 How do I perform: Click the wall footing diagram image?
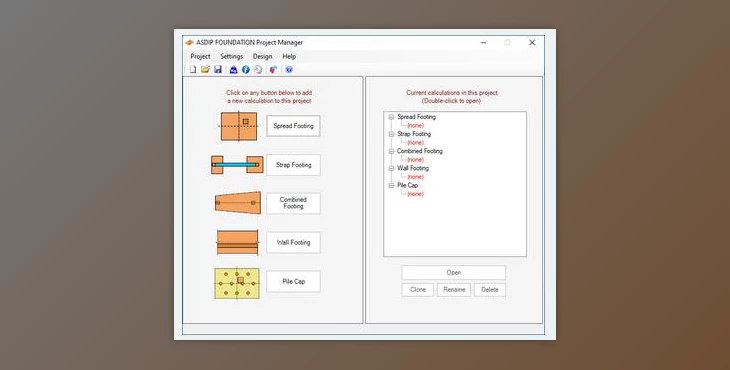pyautogui.click(x=237, y=242)
